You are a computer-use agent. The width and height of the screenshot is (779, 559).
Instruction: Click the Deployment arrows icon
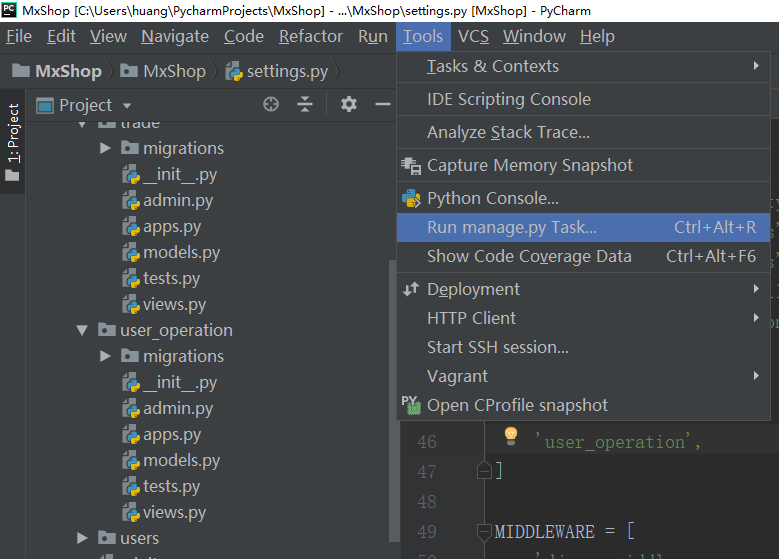pyautogui.click(x=411, y=289)
